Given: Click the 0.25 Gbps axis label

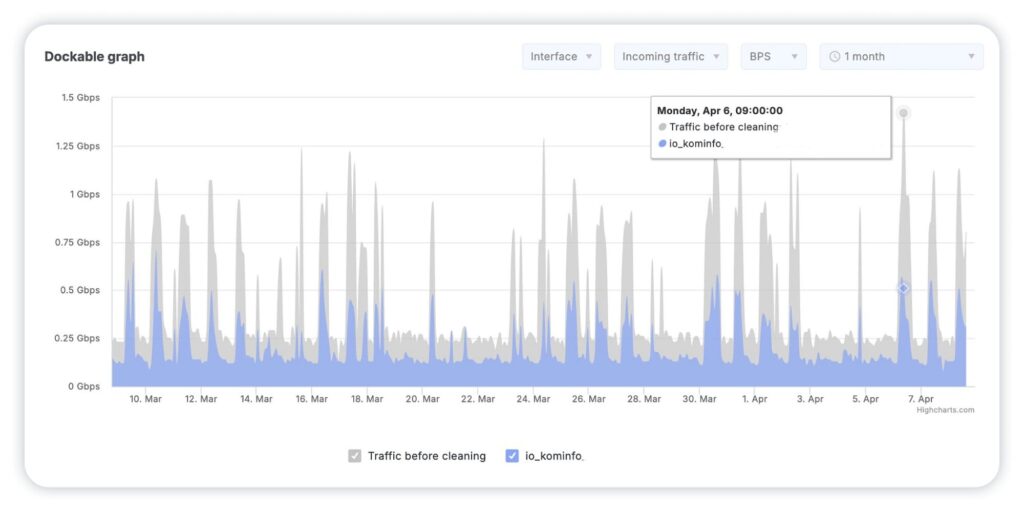Looking at the screenshot, I should (78, 338).
